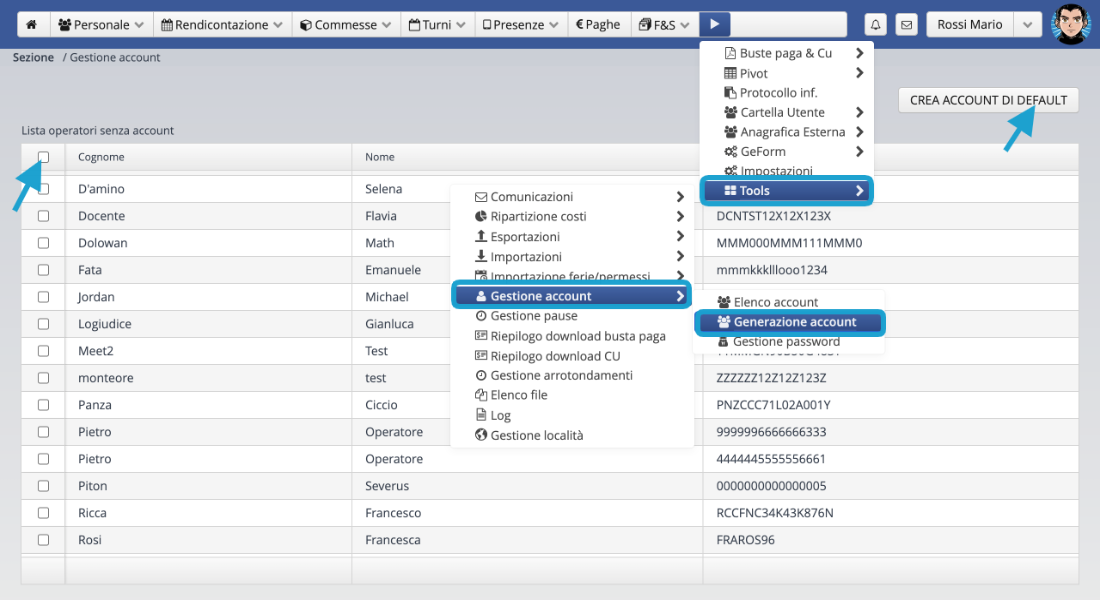This screenshot has height=600, width=1100.
Task: Expand the dropdown arrow beside Rossi Mario
Action: pyautogui.click(x=1028, y=25)
